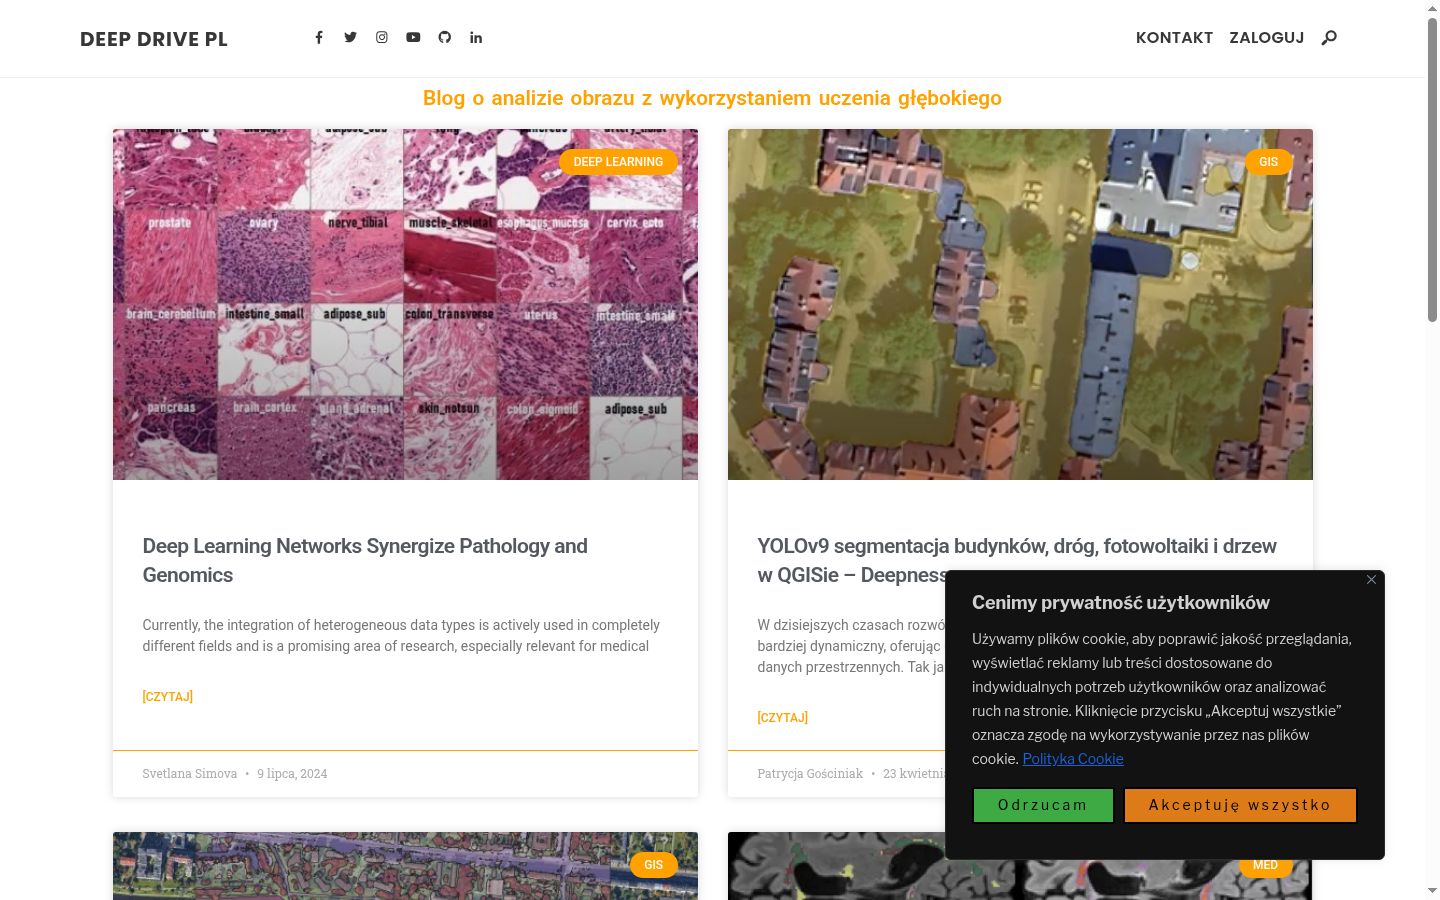The width and height of the screenshot is (1440, 900).
Task: Click the GIS badge on aerial buildings image
Action: (1268, 162)
